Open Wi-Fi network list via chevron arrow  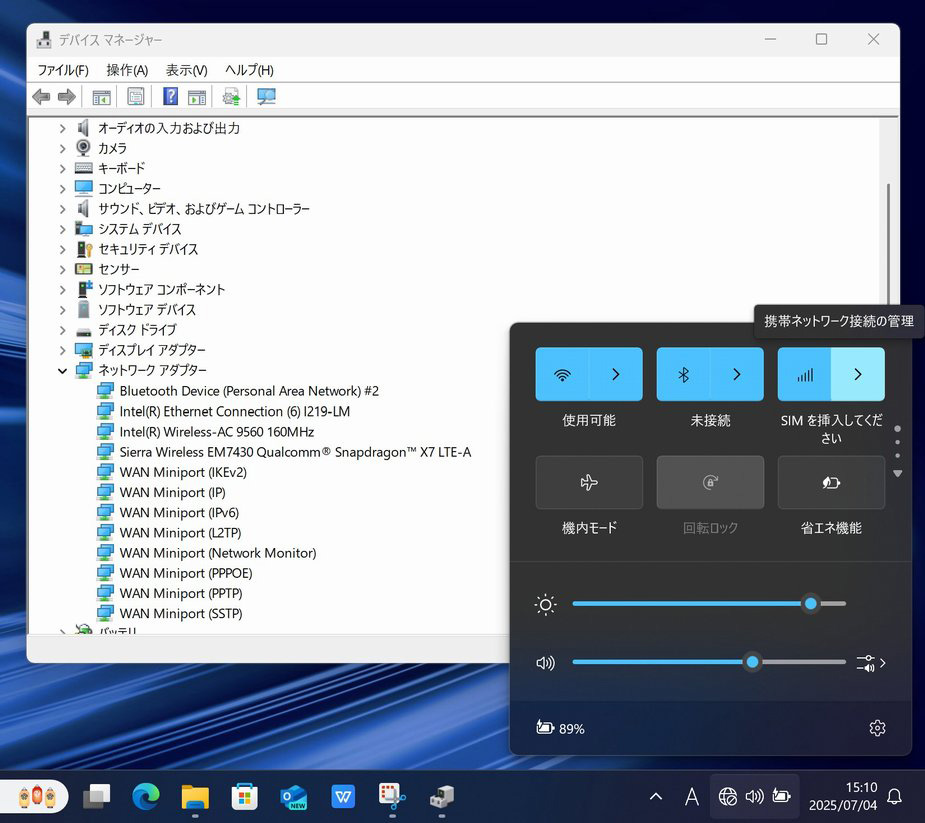(x=616, y=374)
